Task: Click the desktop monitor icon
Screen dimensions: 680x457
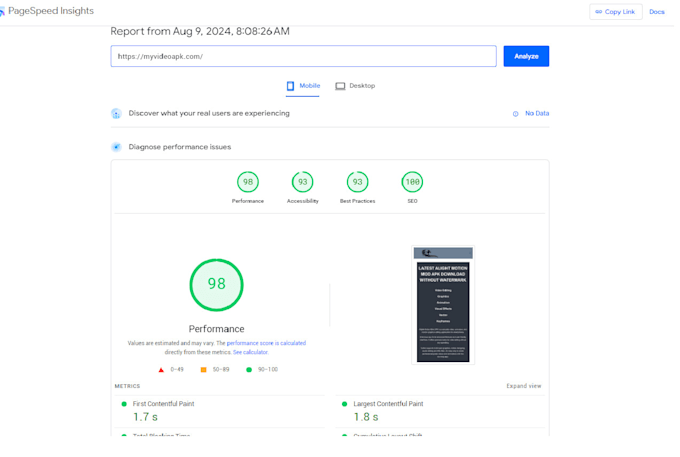Action: tap(340, 86)
